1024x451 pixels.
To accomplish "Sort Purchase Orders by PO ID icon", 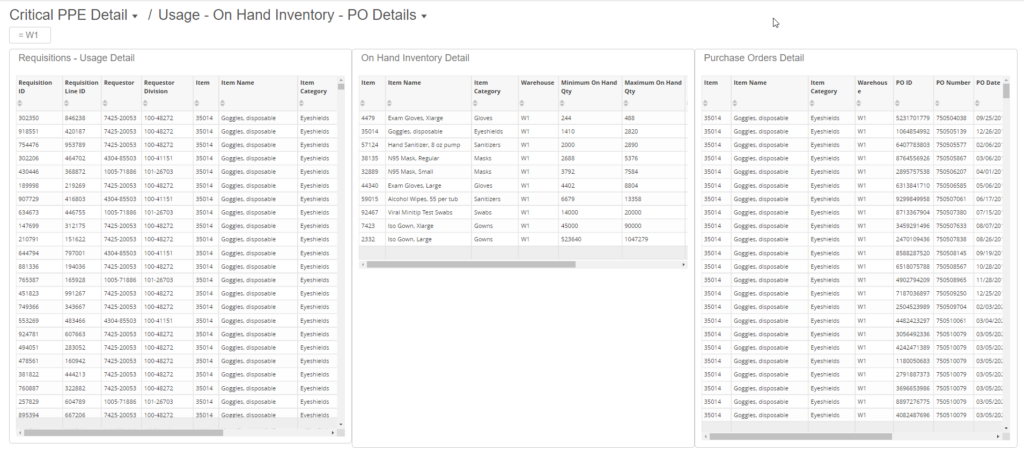I will 898,103.
